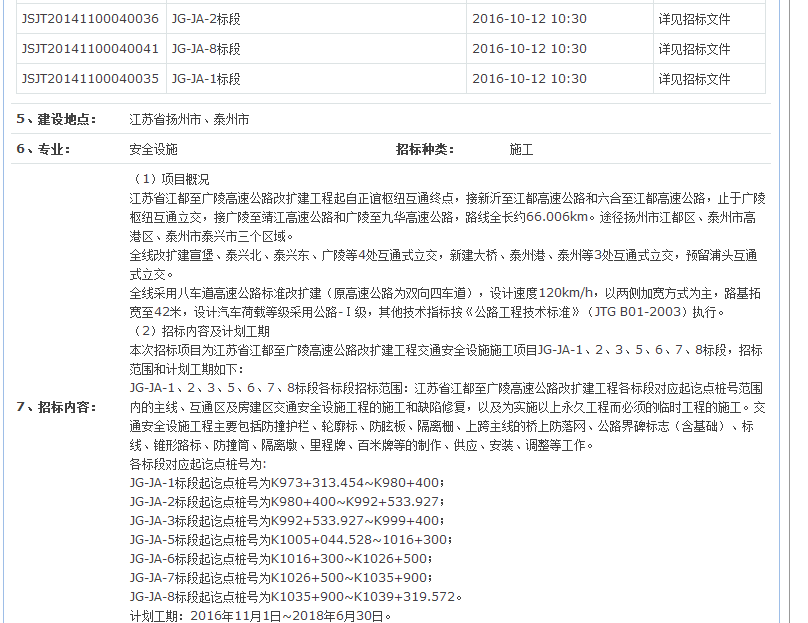
Task: Click the 计划工期 date range line
Action: (x=260, y=616)
